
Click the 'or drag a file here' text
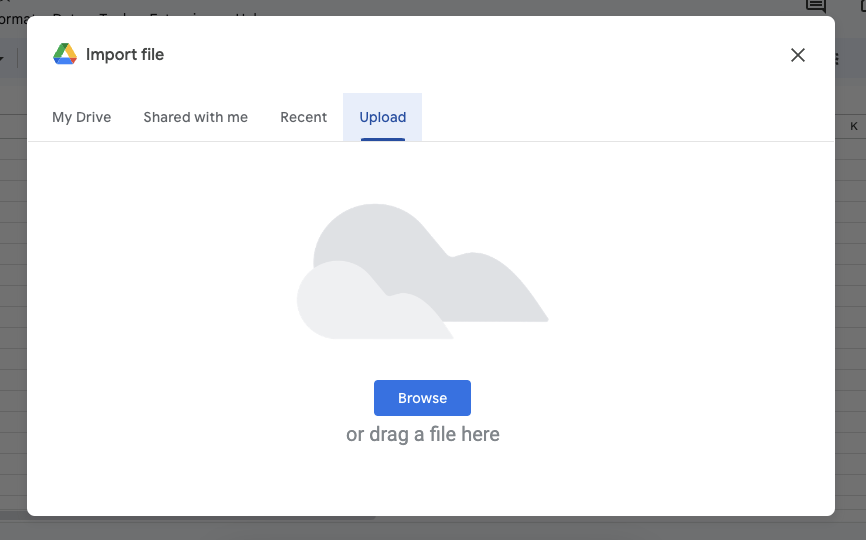423,434
